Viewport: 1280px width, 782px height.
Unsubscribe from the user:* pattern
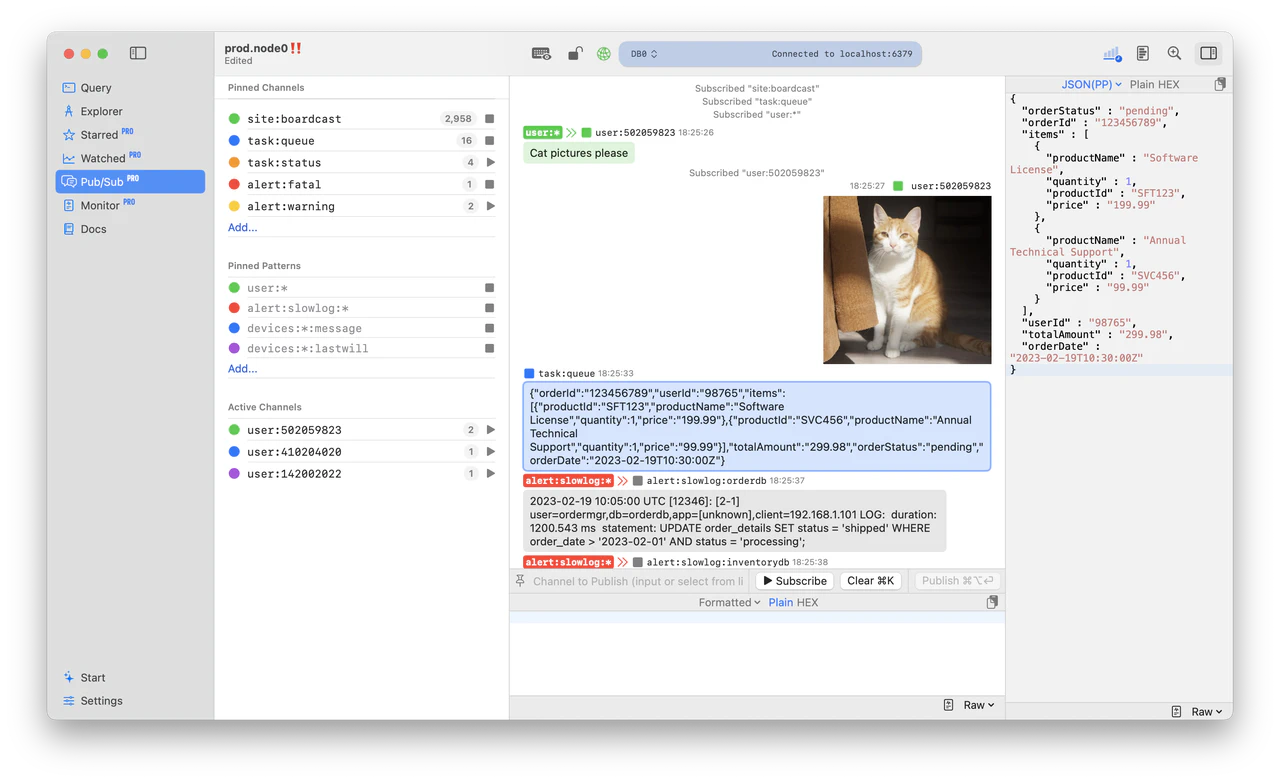487,287
